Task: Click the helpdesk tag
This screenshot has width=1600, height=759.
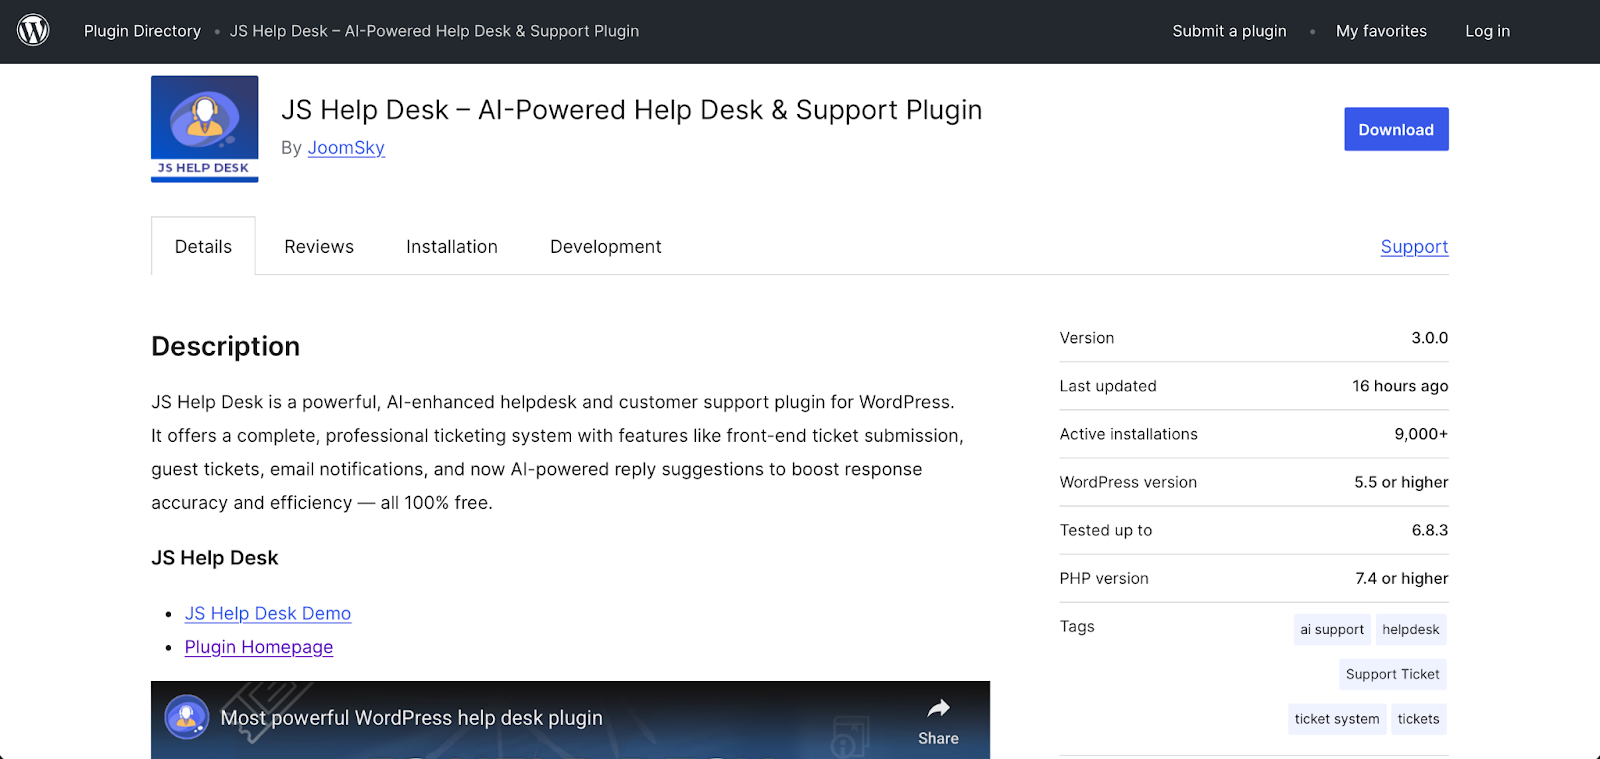Action: [1411, 629]
